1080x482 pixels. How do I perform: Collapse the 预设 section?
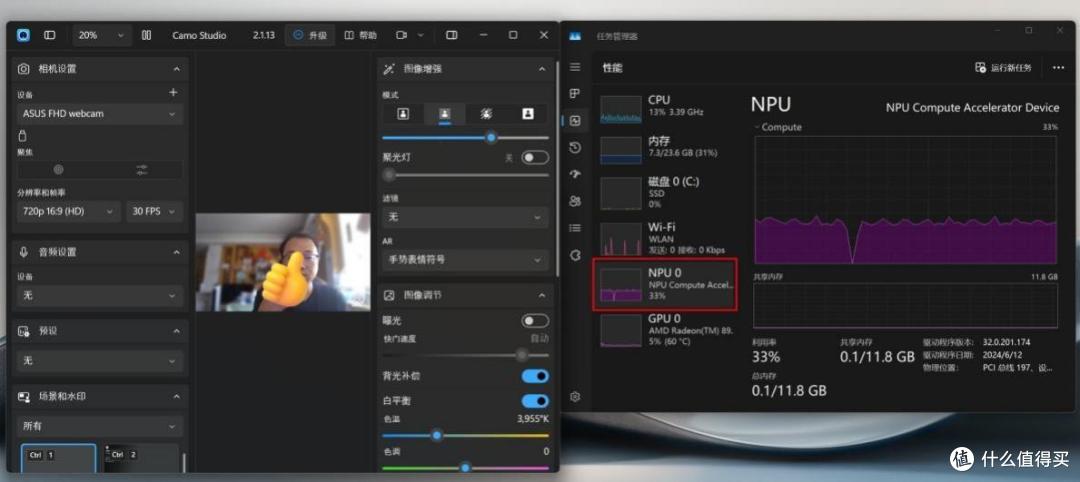[177, 331]
